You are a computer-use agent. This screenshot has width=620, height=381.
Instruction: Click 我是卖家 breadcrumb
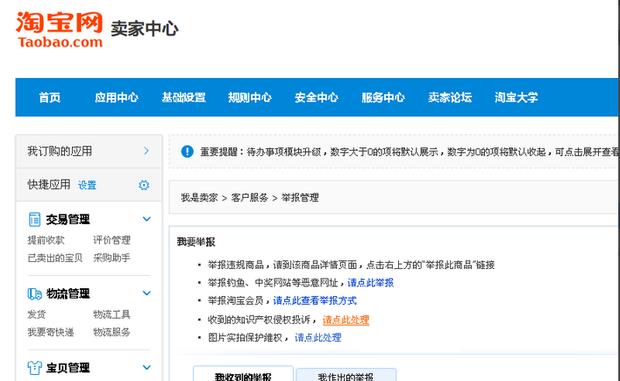[x=199, y=198]
